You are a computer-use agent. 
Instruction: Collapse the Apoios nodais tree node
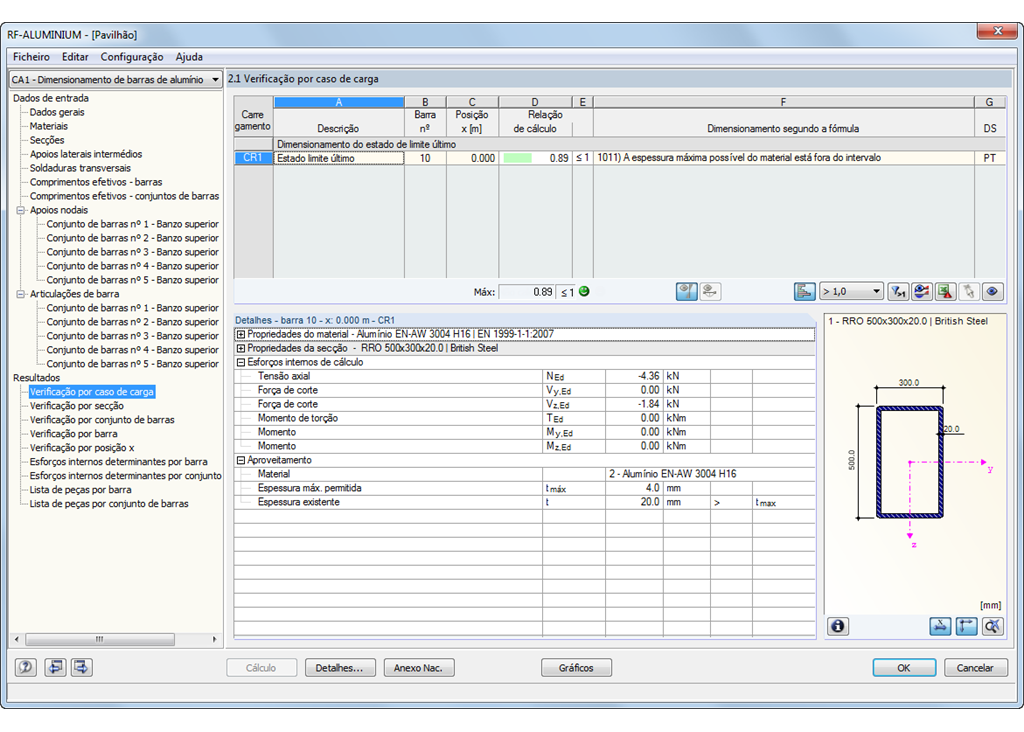[x=20, y=210]
